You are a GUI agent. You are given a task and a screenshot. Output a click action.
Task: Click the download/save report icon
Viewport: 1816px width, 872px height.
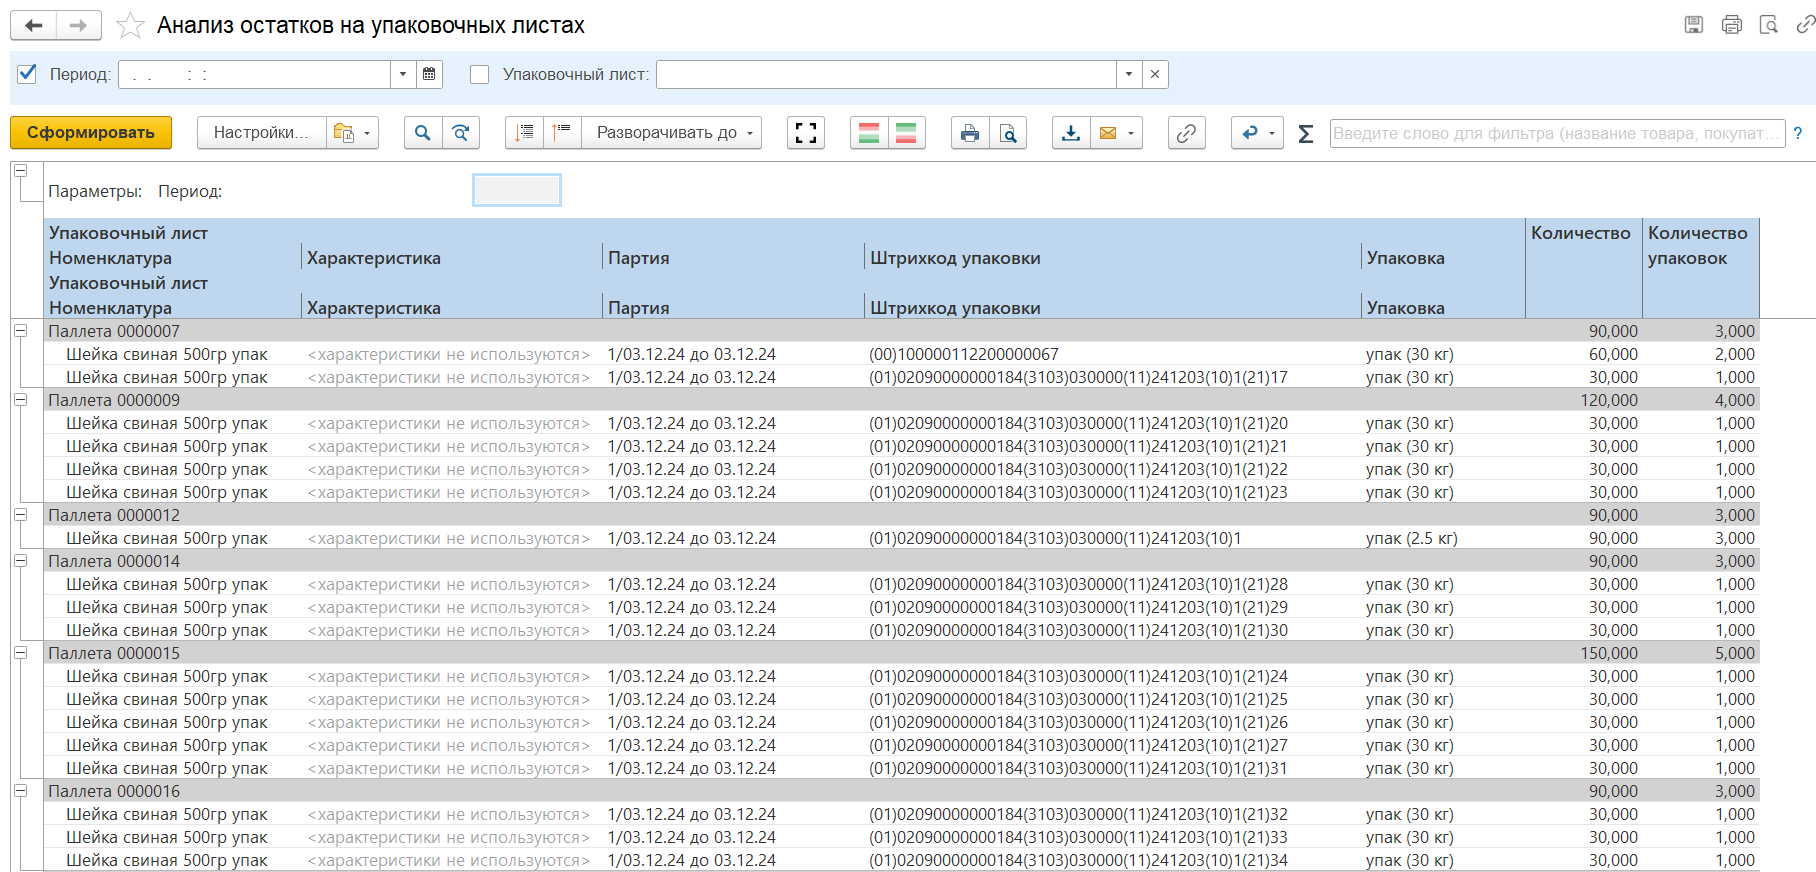pyautogui.click(x=1071, y=133)
